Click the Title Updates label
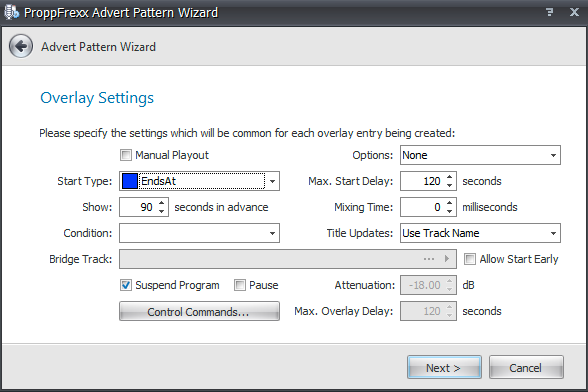Image resolution: width=588 pixels, height=392 pixels. point(360,233)
